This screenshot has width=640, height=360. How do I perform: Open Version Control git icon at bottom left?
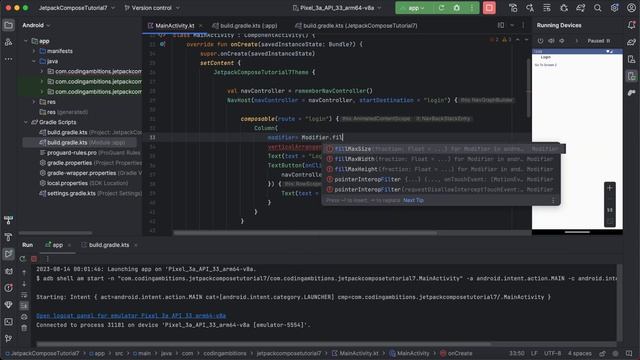point(8,338)
